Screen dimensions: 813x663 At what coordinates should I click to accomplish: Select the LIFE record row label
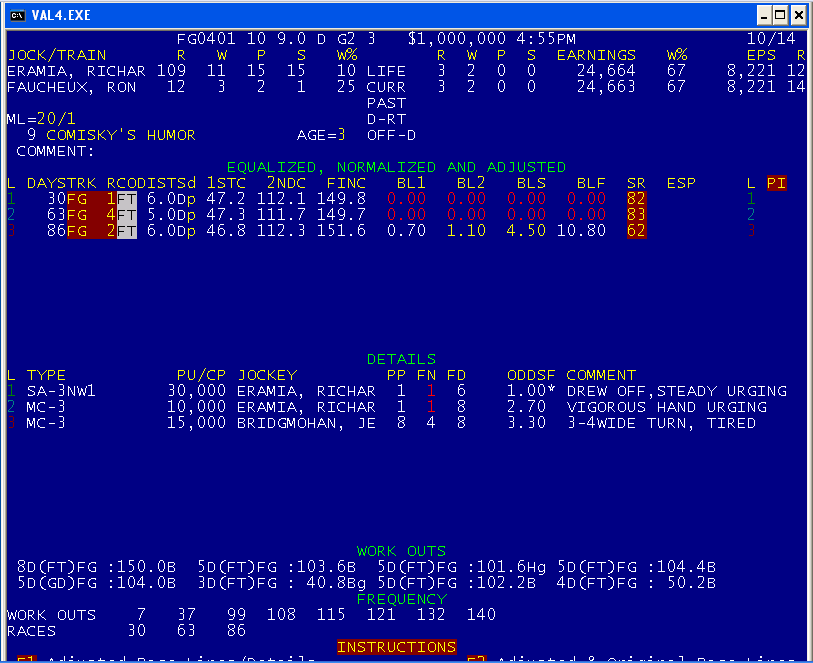coord(386,71)
